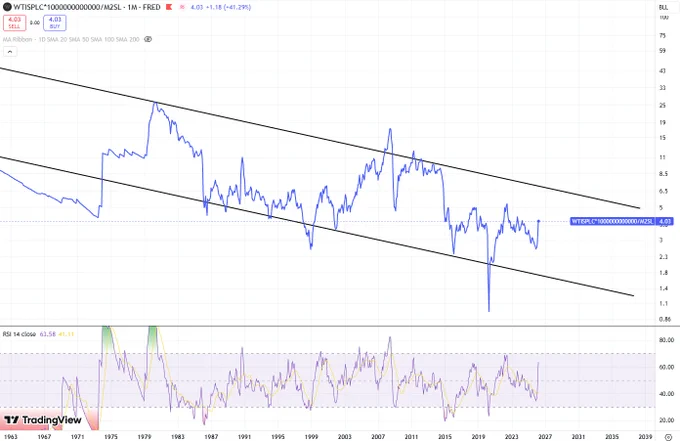680x441 pixels.
Task: Click the 2007 label on the time axis
Action: [x=378, y=436]
